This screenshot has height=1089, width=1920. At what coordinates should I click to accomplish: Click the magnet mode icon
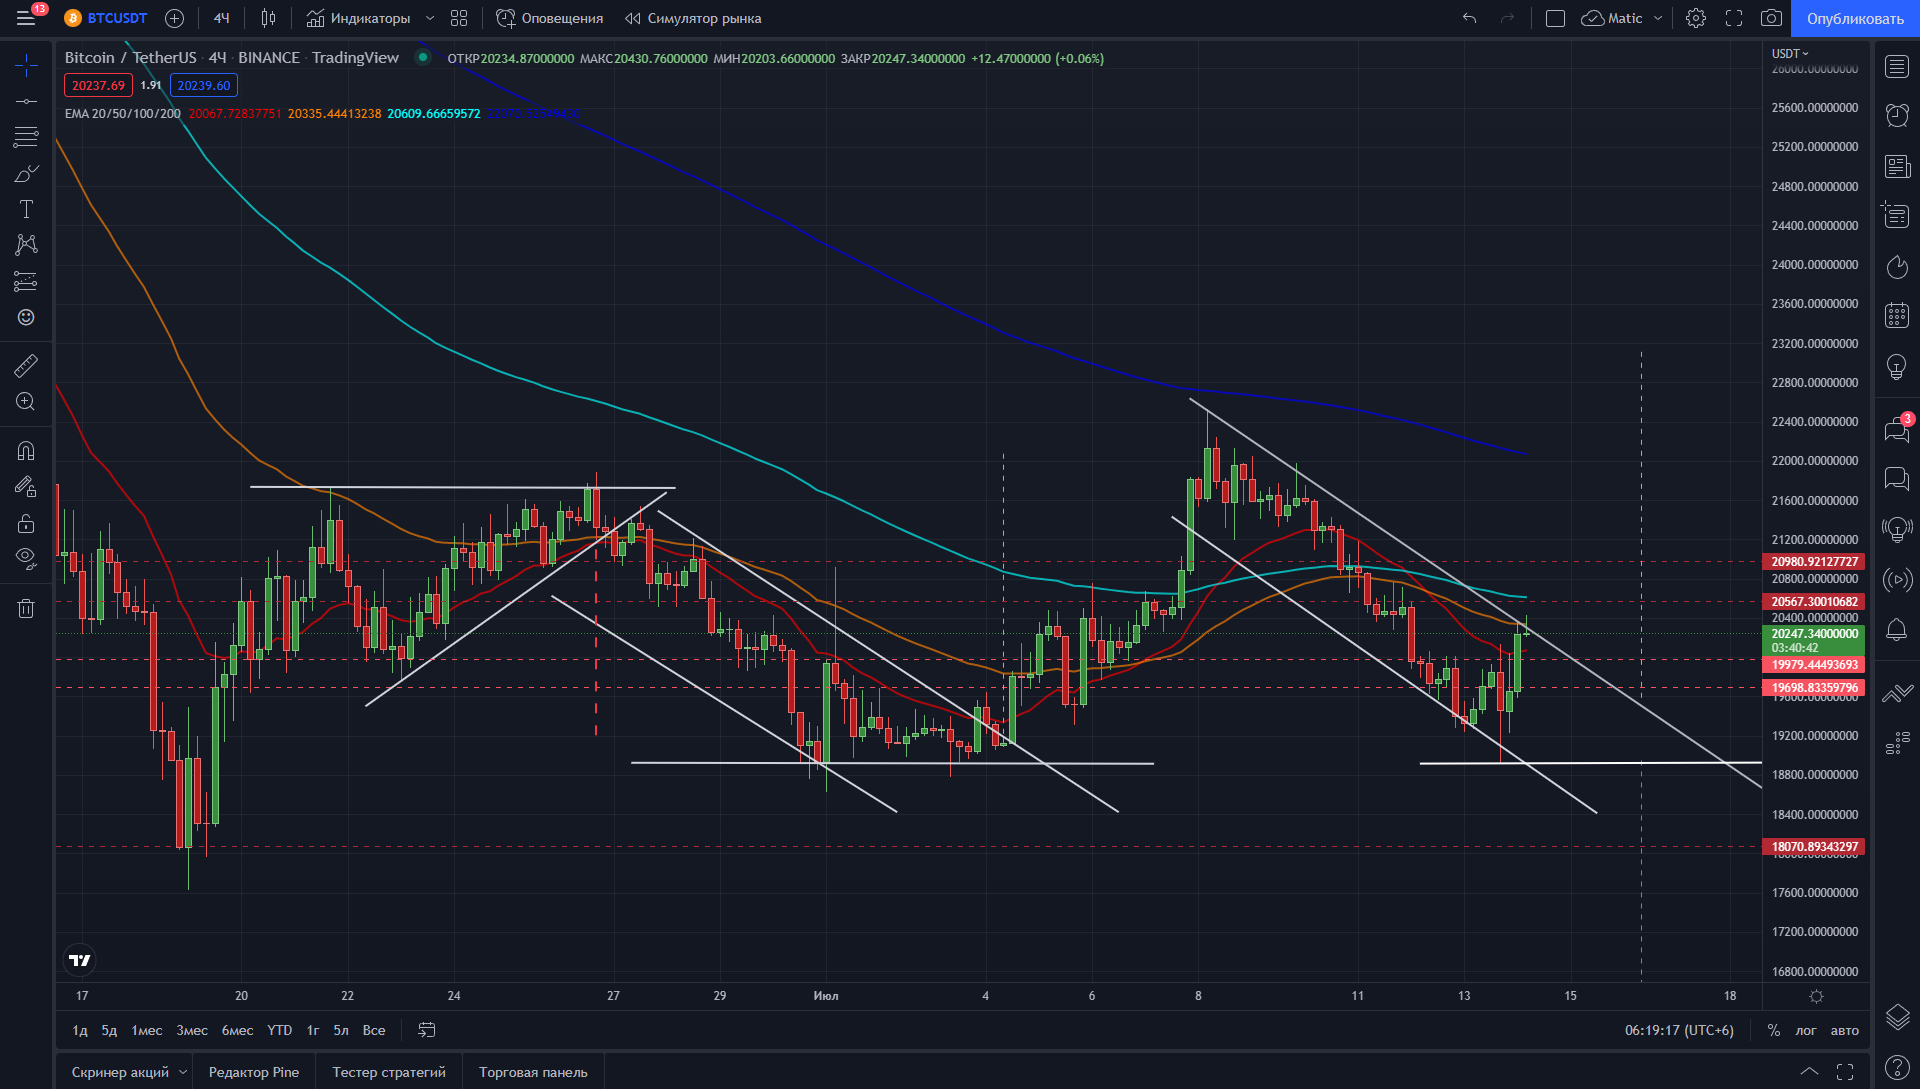click(x=26, y=451)
